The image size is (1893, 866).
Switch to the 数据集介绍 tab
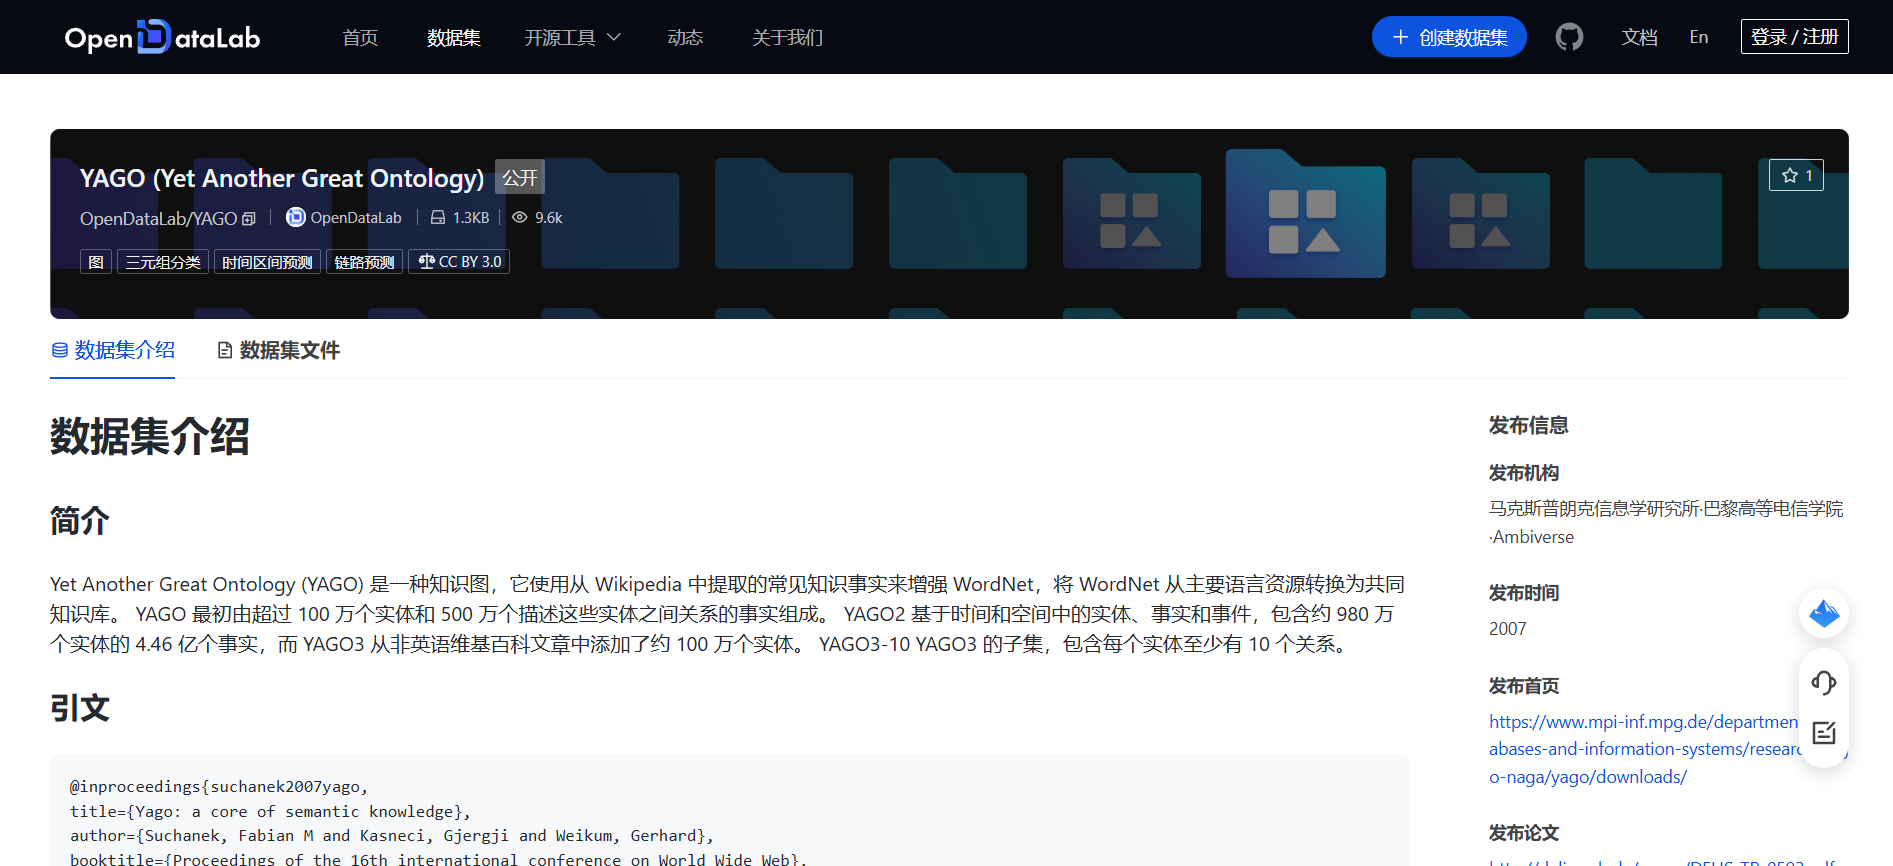pyautogui.click(x=113, y=350)
